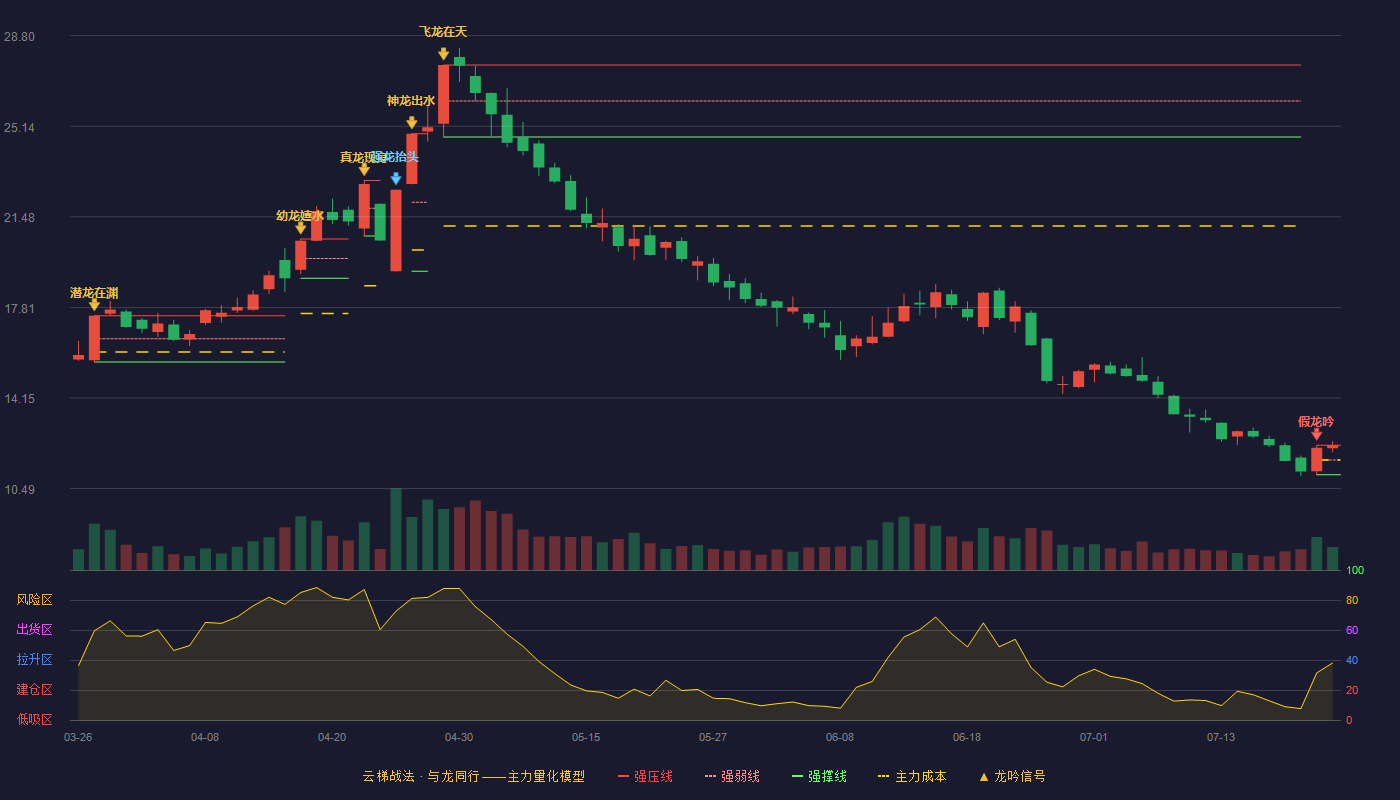Click the 28.80 price axis label
The width and height of the screenshot is (1400, 800).
coord(19,37)
